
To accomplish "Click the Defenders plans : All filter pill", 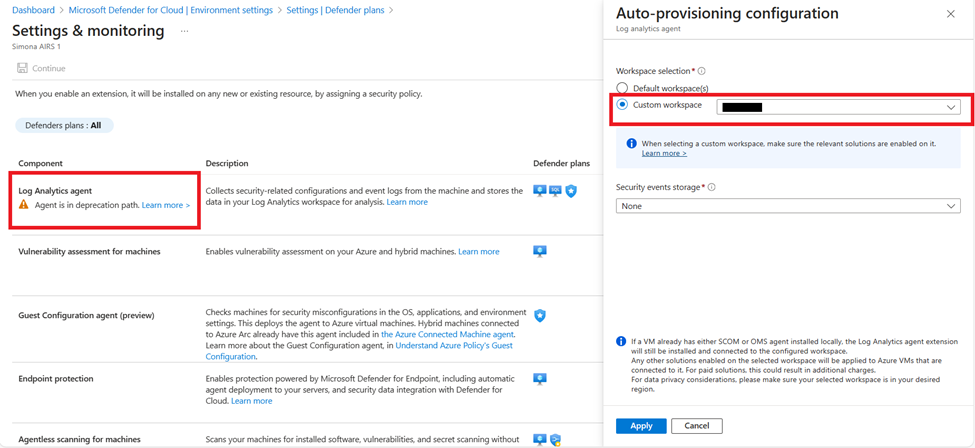I will click(x=64, y=125).
